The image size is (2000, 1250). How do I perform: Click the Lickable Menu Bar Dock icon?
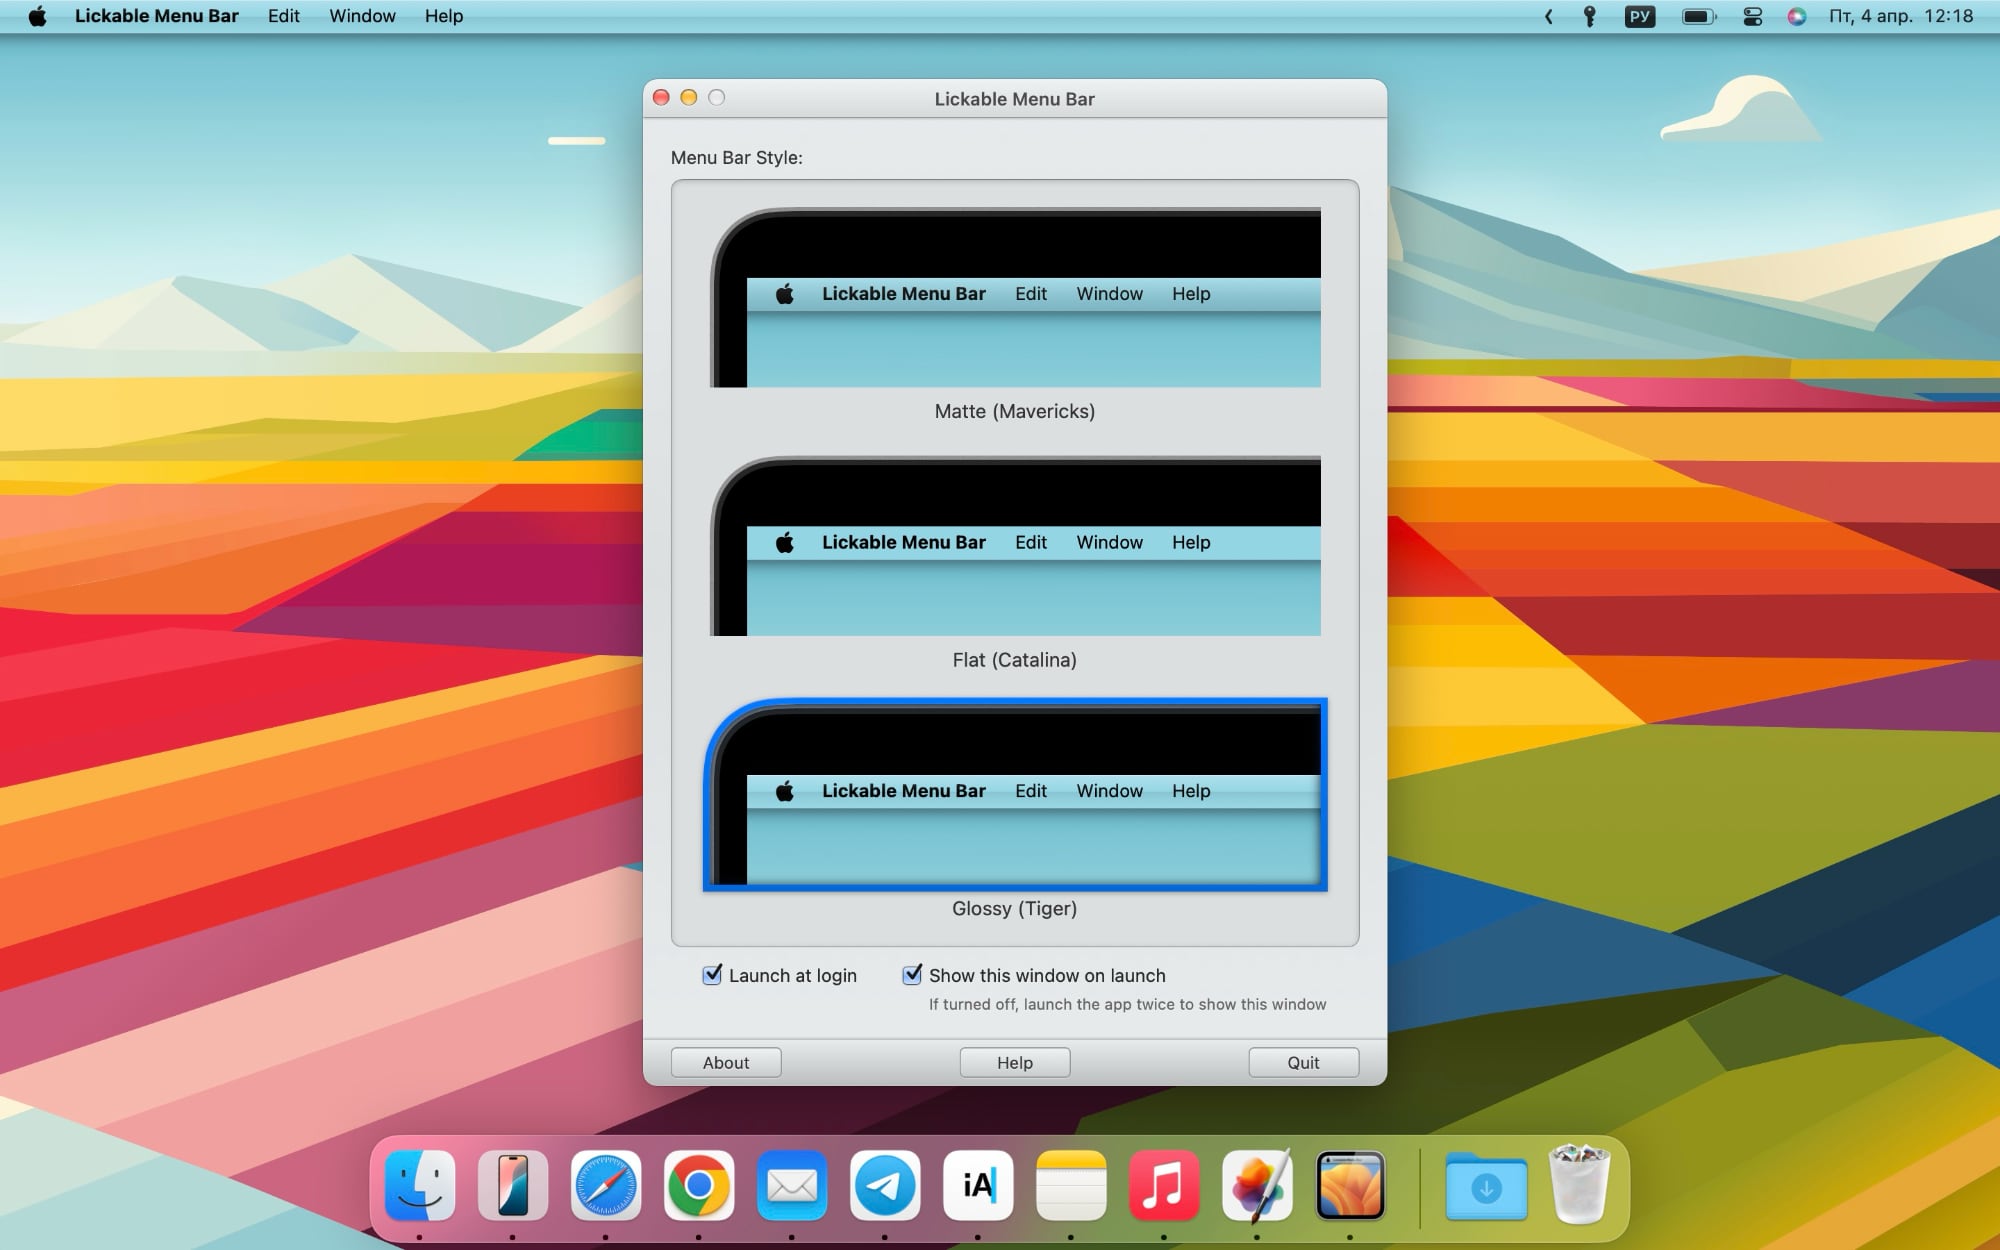[x=1350, y=1186]
